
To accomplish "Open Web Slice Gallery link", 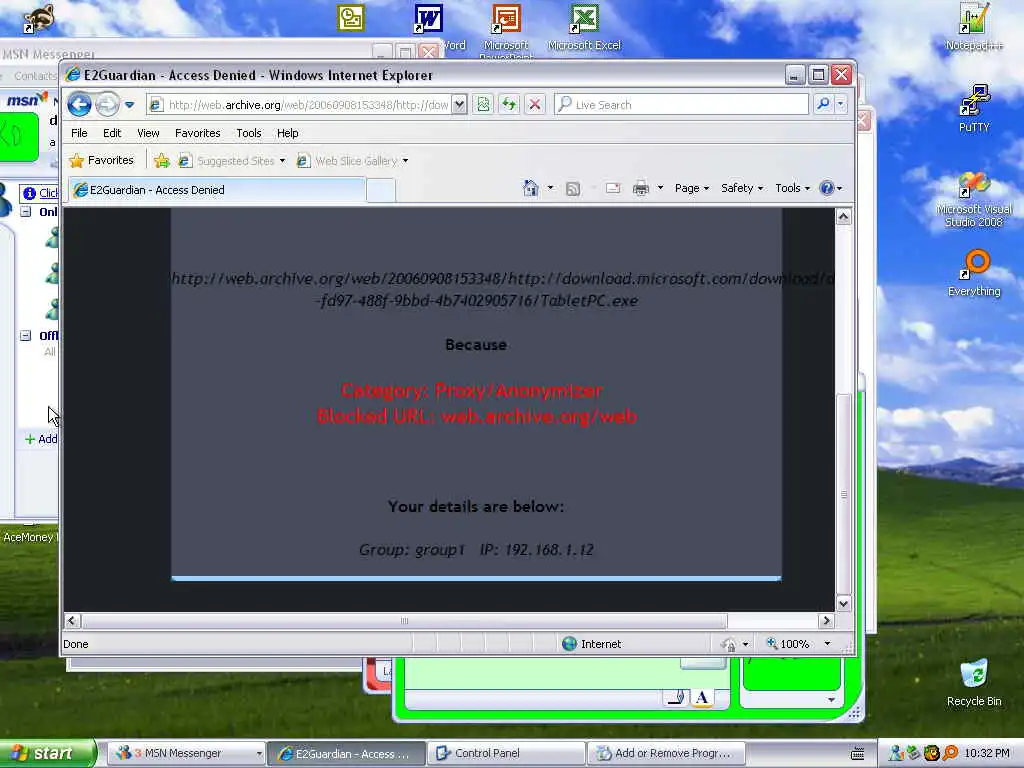I will click(x=352, y=161).
